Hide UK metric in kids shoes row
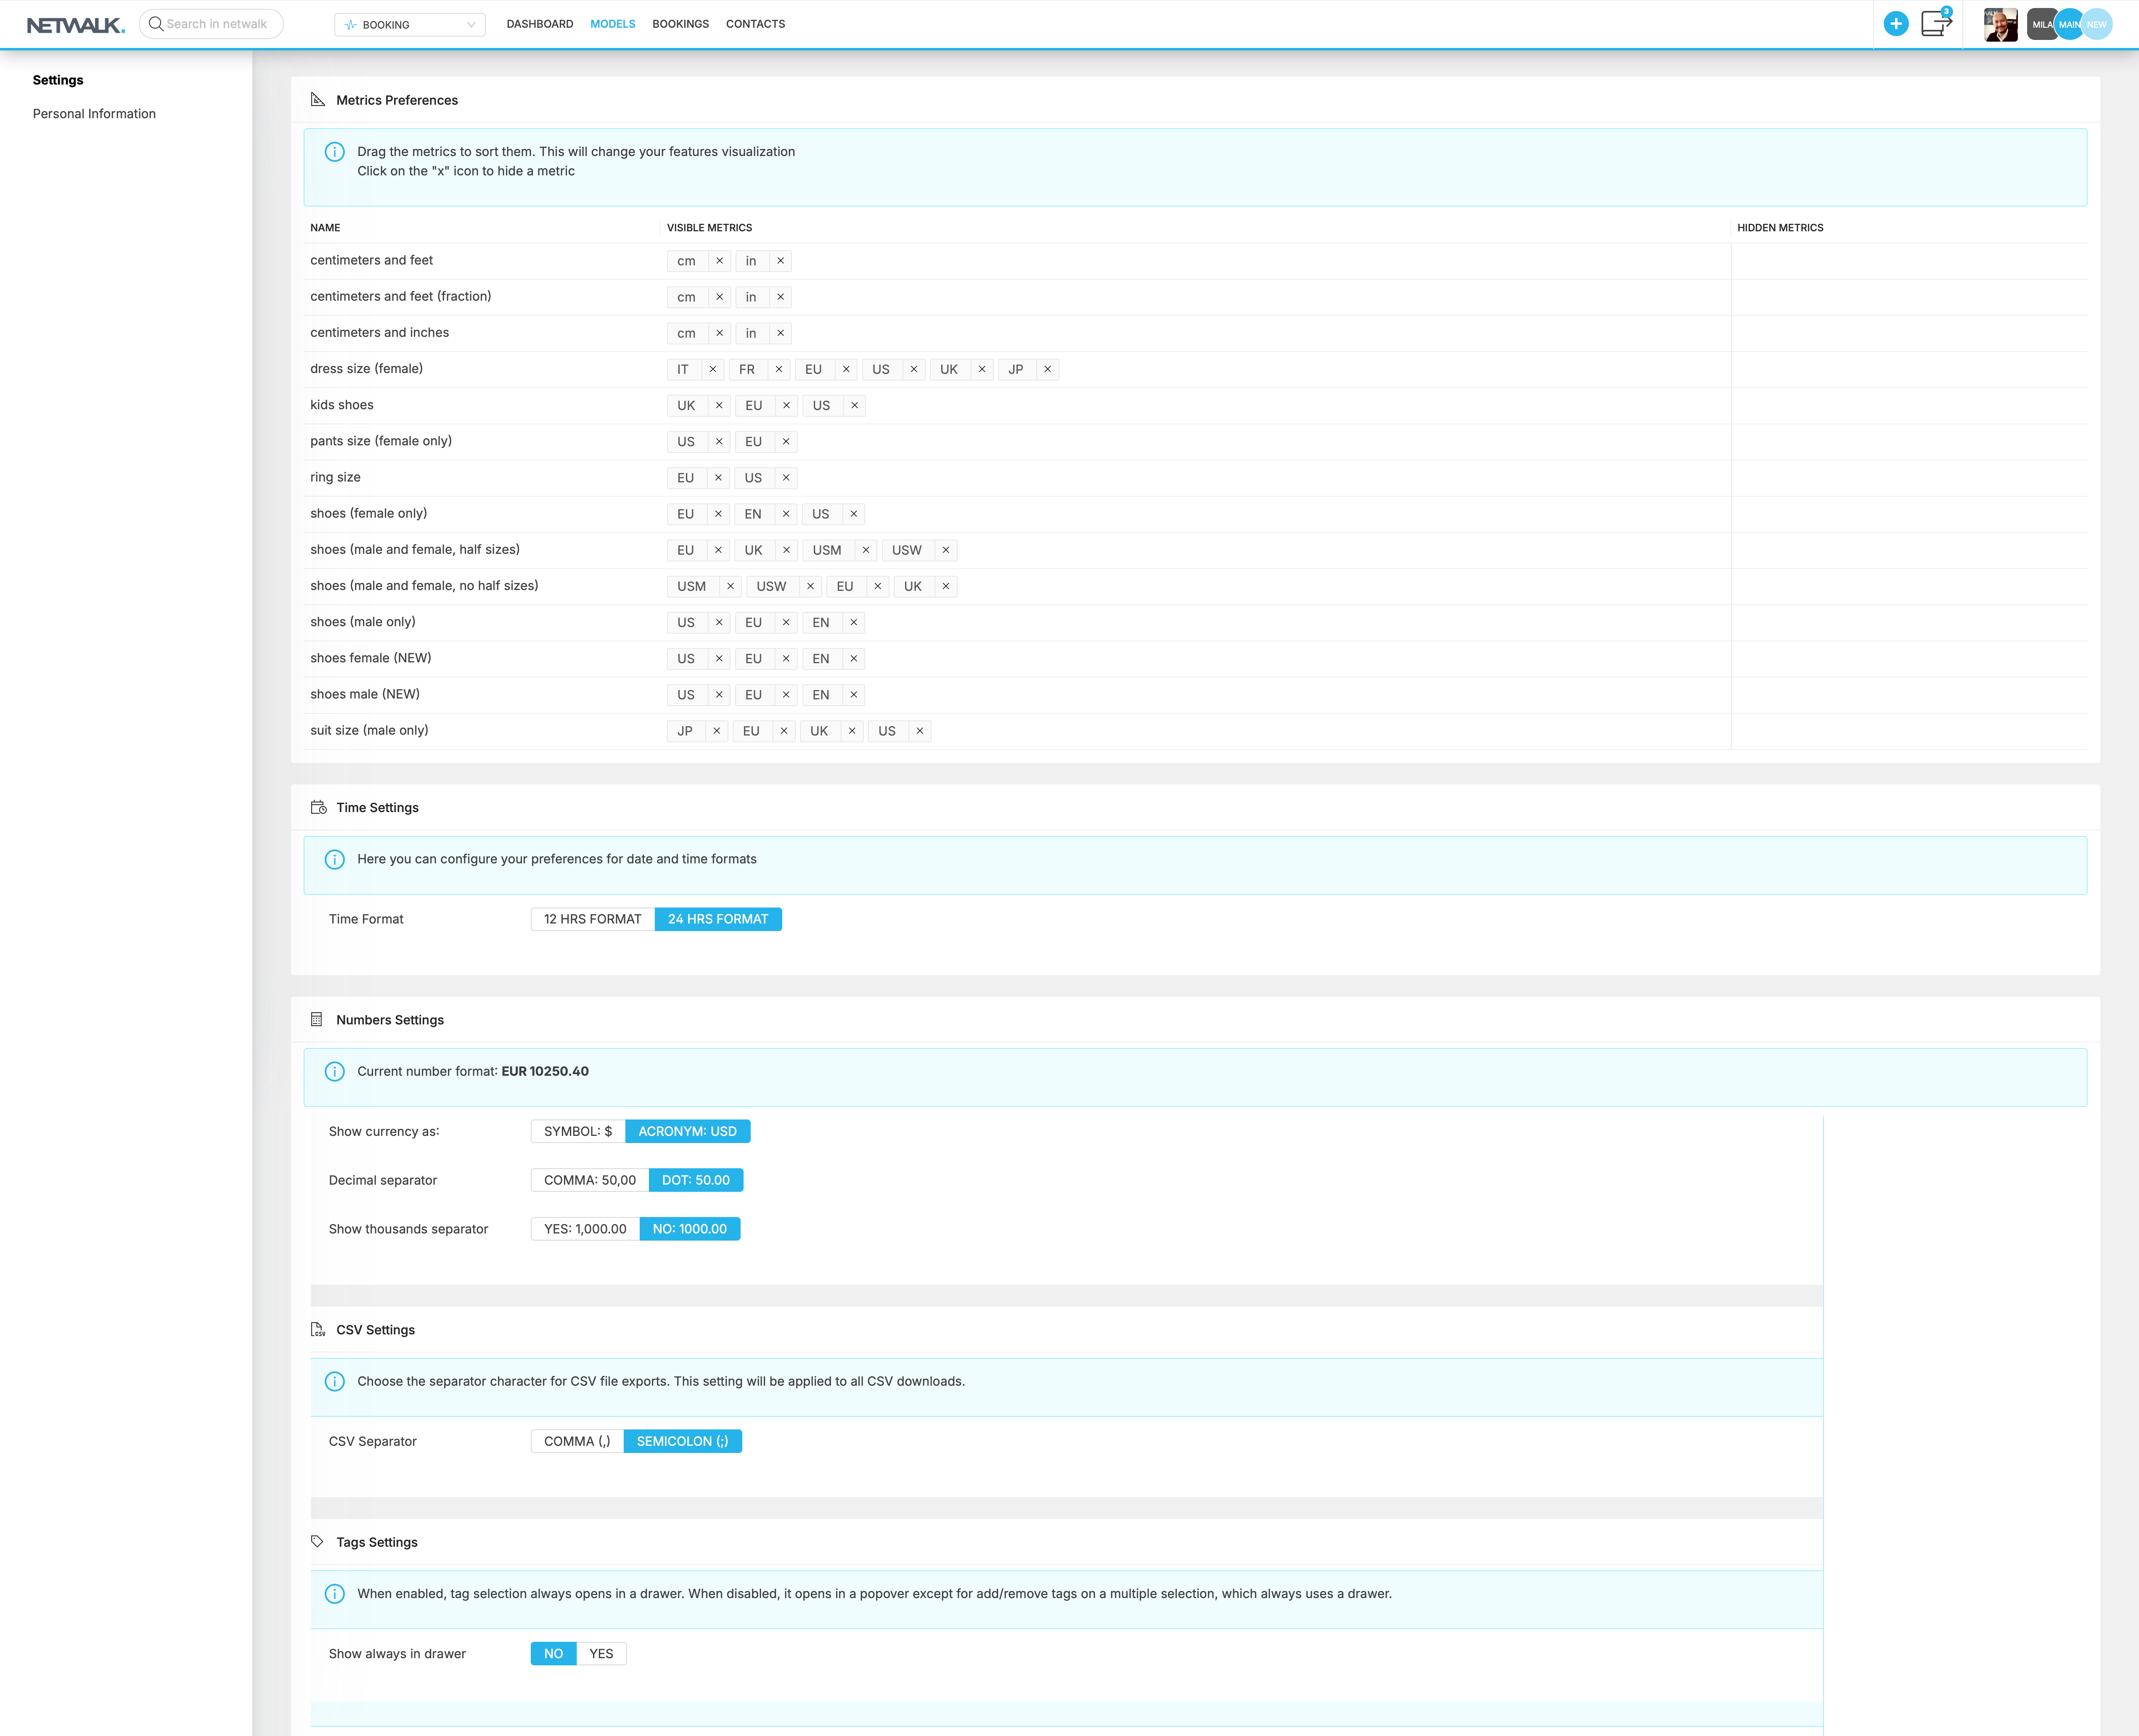 [x=719, y=405]
